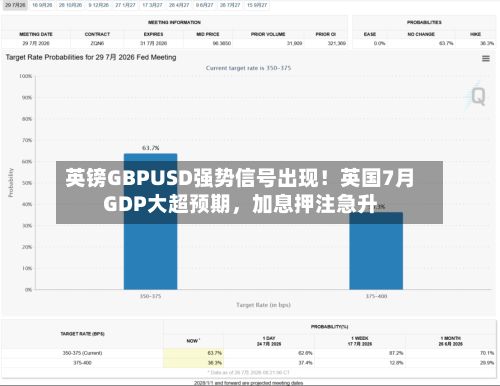
Task: Click the PRIOR VOLUME column header
Action: coord(268,34)
